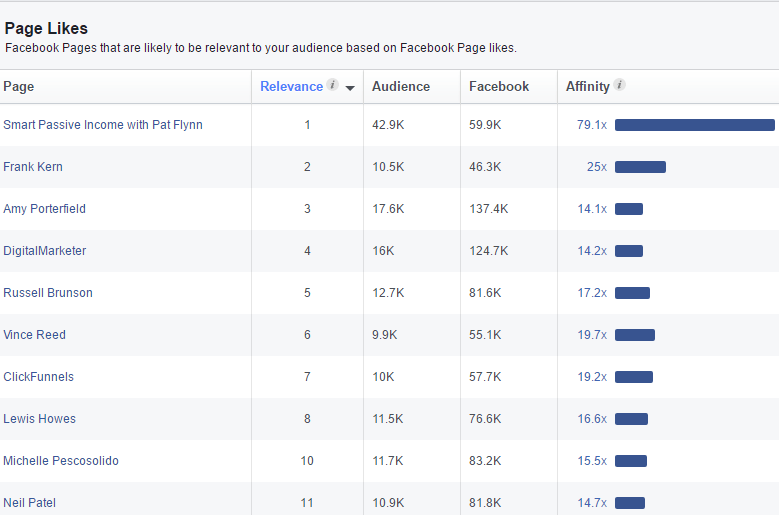779x515 pixels.
Task: Click the 19.2x affinity value
Action: point(592,376)
